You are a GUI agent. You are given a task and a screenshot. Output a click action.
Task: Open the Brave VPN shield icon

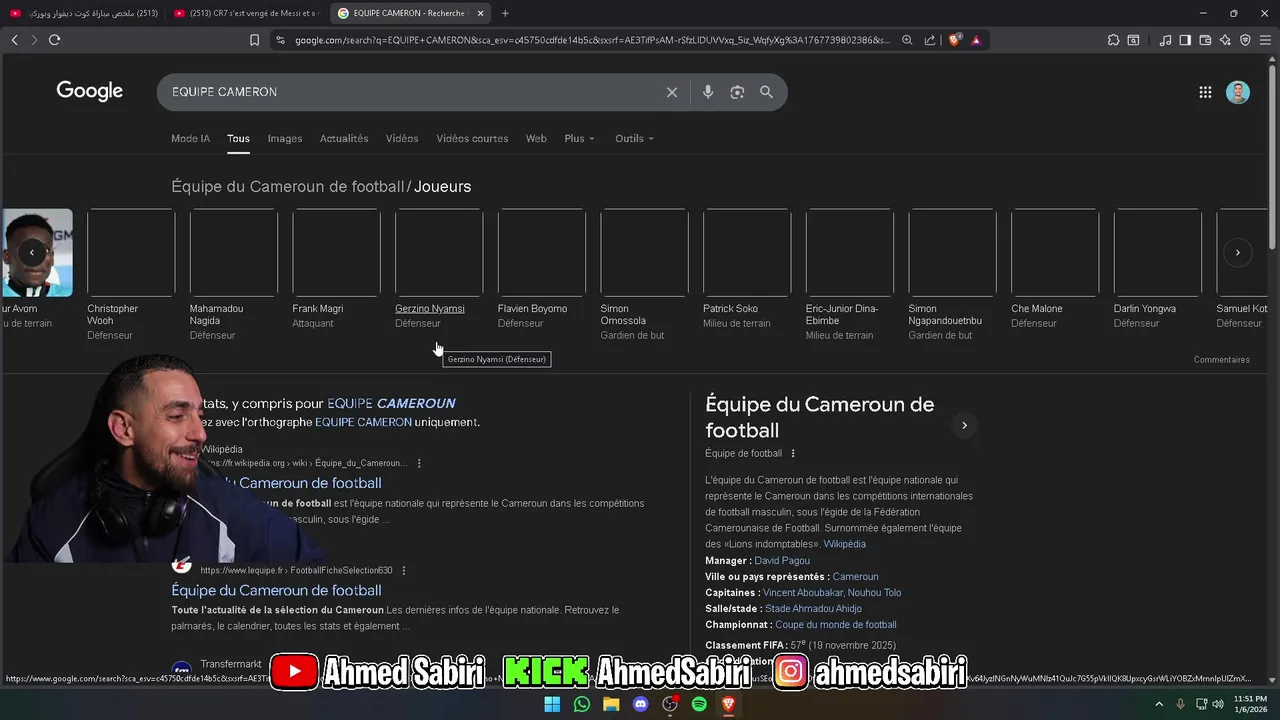pyautogui.click(x=1245, y=40)
